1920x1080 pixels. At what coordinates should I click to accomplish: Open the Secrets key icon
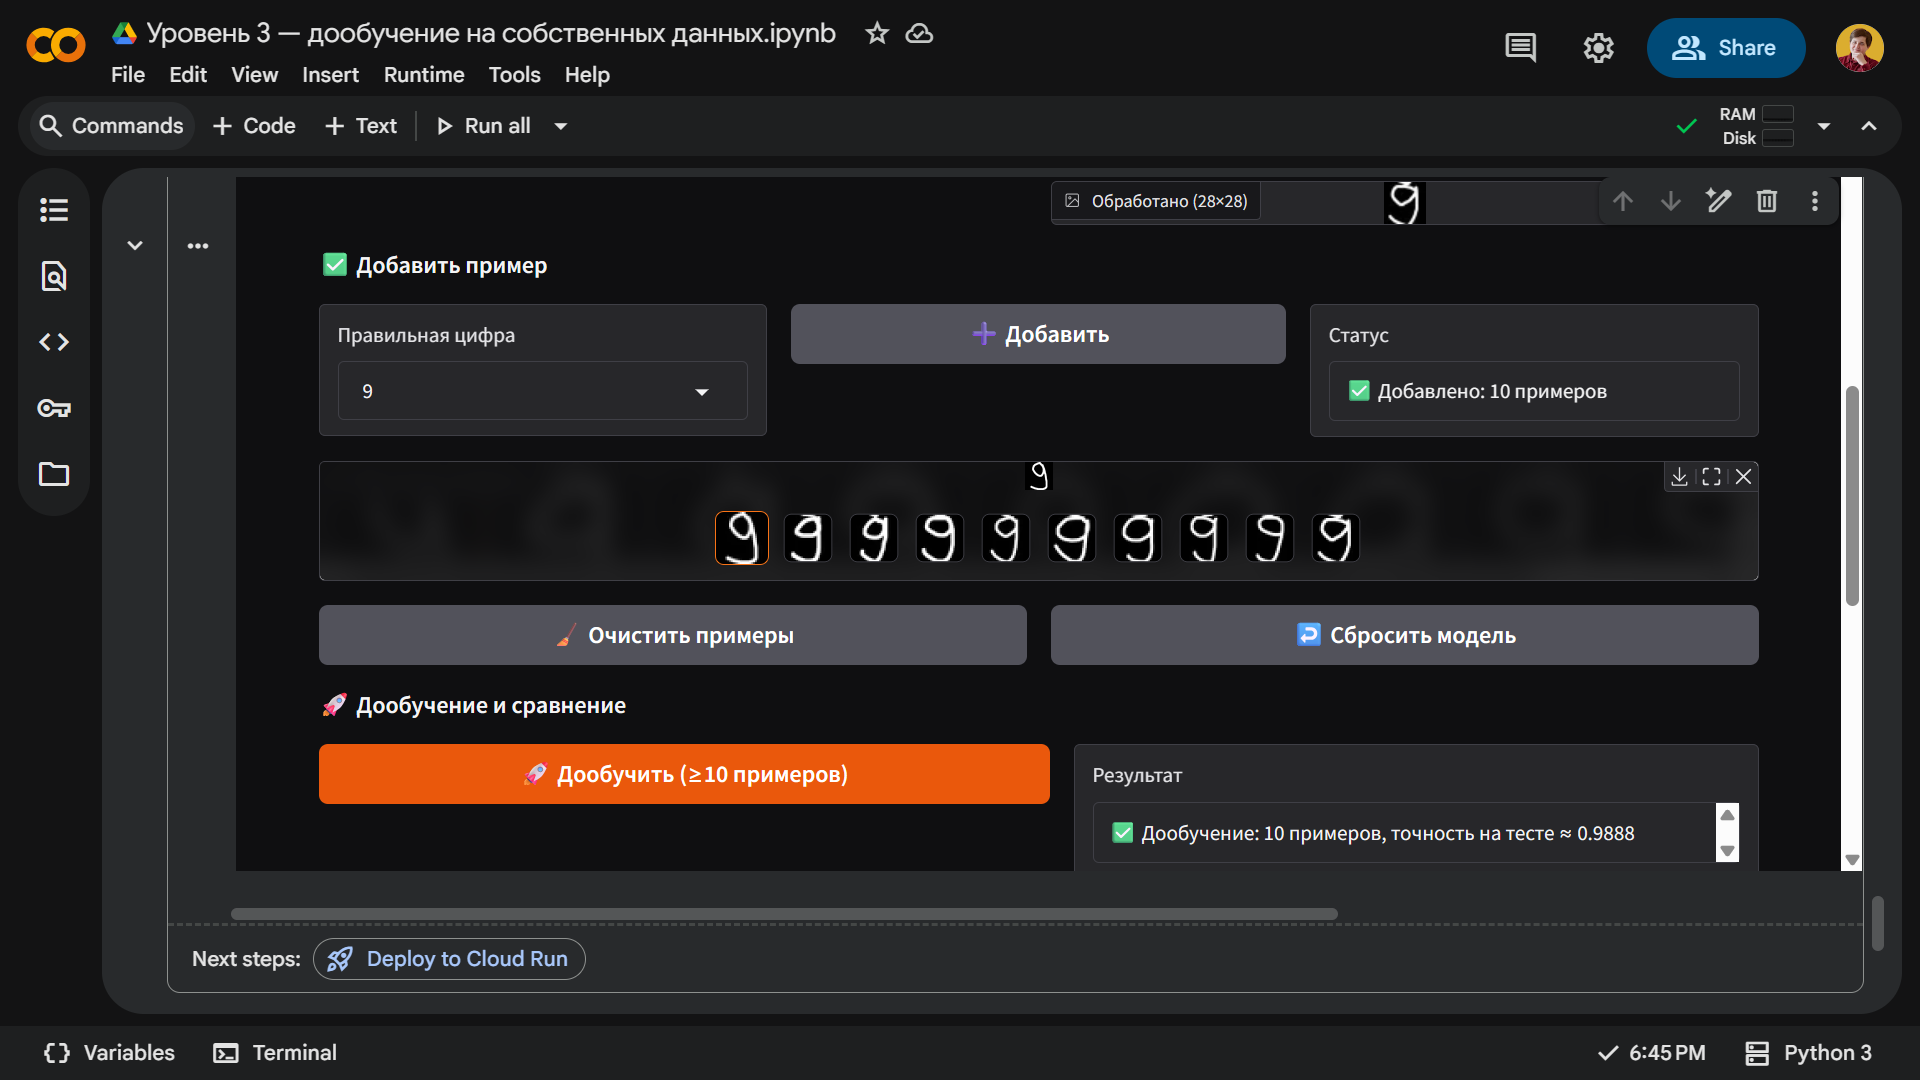point(54,408)
